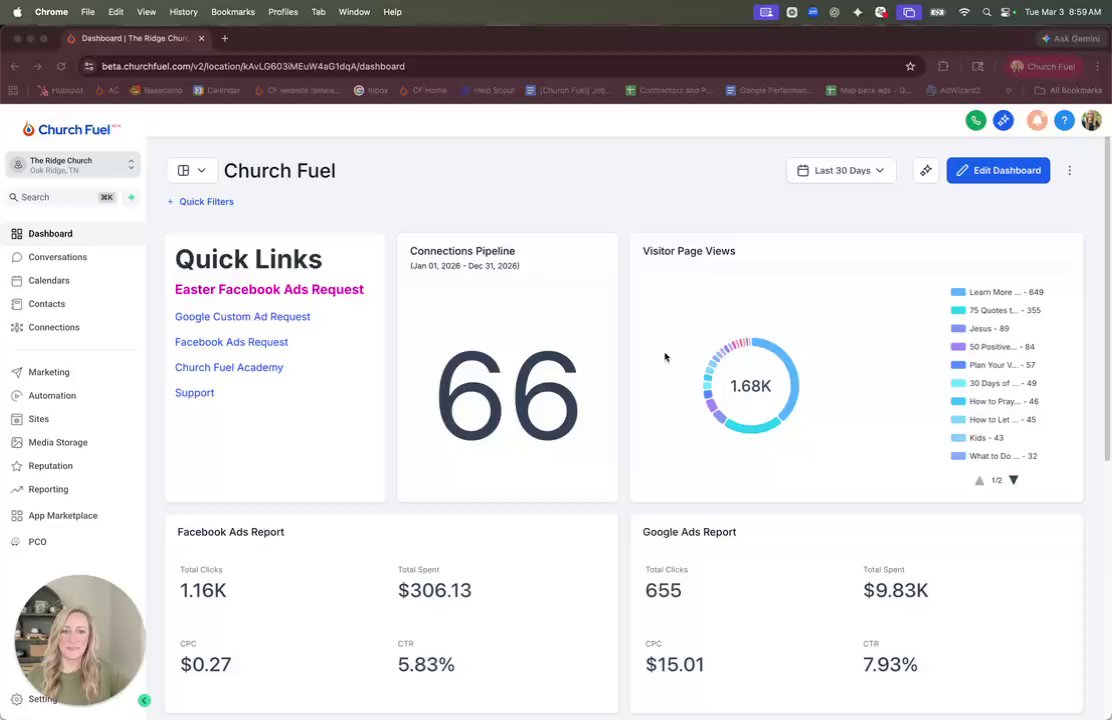The height and width of the screenshot is (720, 1112).
Task: Click the Edit Dashboard button
Action: click(998, 170)
